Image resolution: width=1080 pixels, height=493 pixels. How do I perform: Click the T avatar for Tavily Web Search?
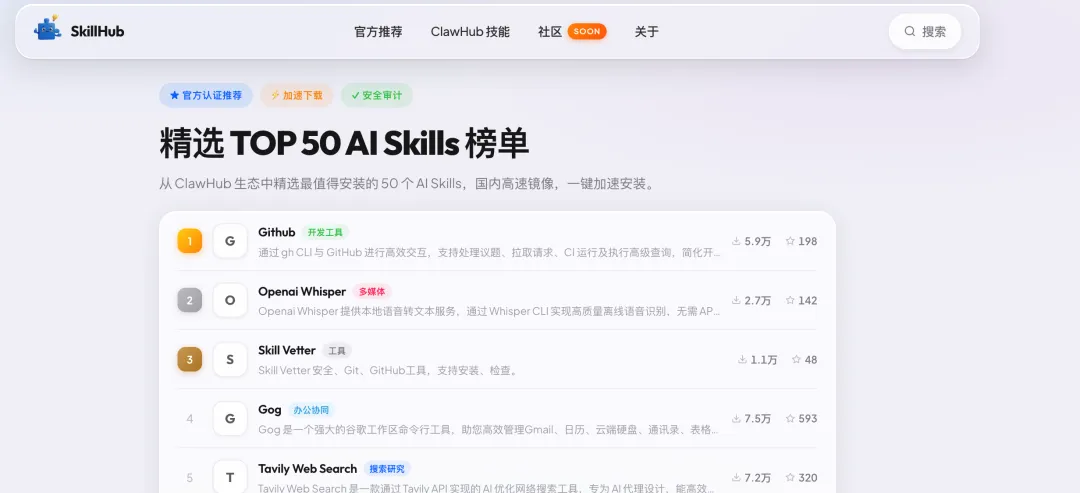click(x=230, y=478)
